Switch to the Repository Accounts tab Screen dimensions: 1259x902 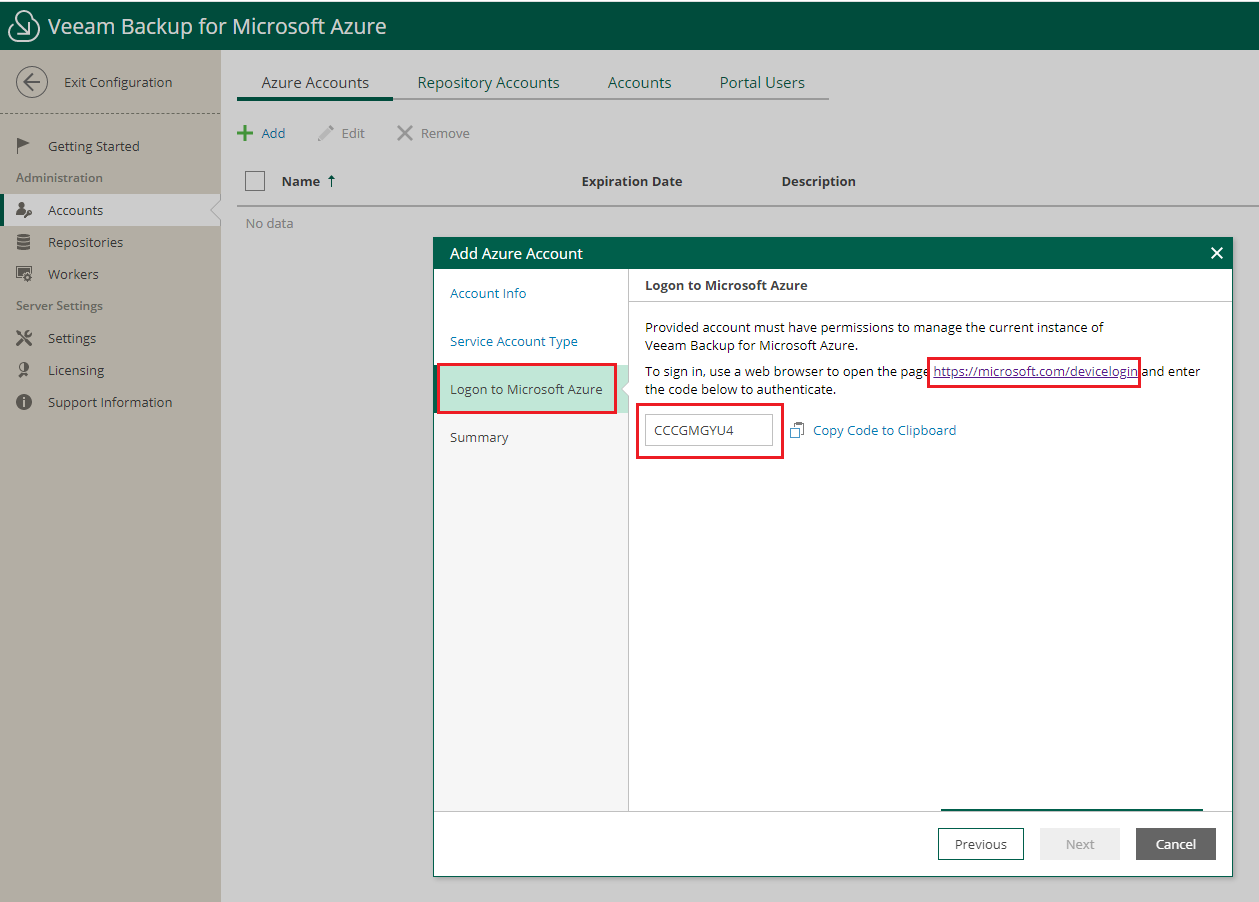tap(488, 82)
